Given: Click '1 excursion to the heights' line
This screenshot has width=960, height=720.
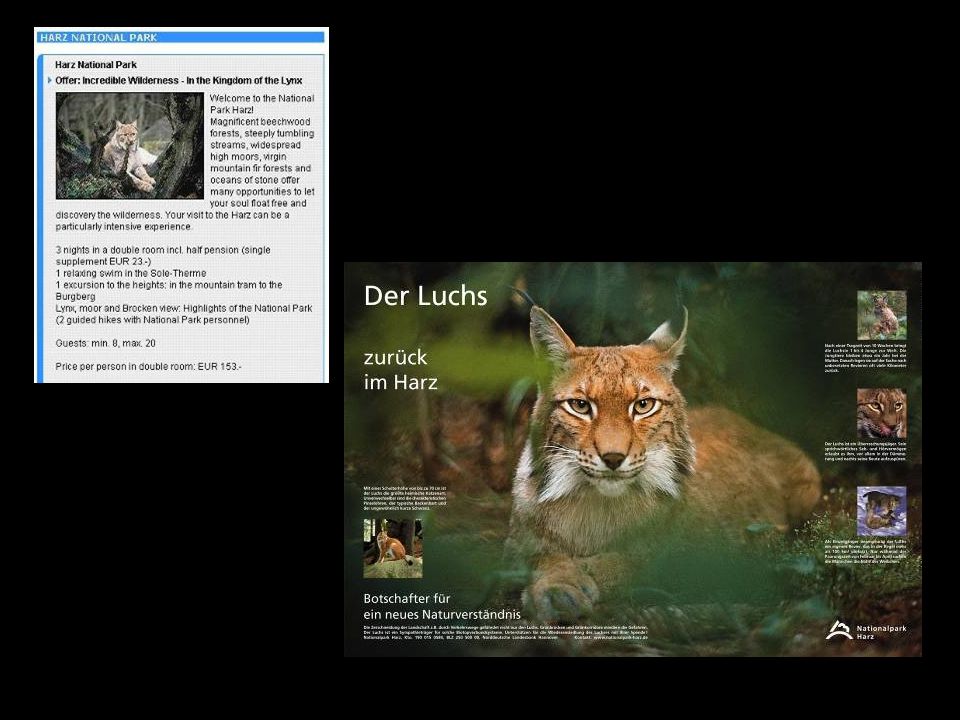Looking at the screenshot, I should tap(169, 290).
